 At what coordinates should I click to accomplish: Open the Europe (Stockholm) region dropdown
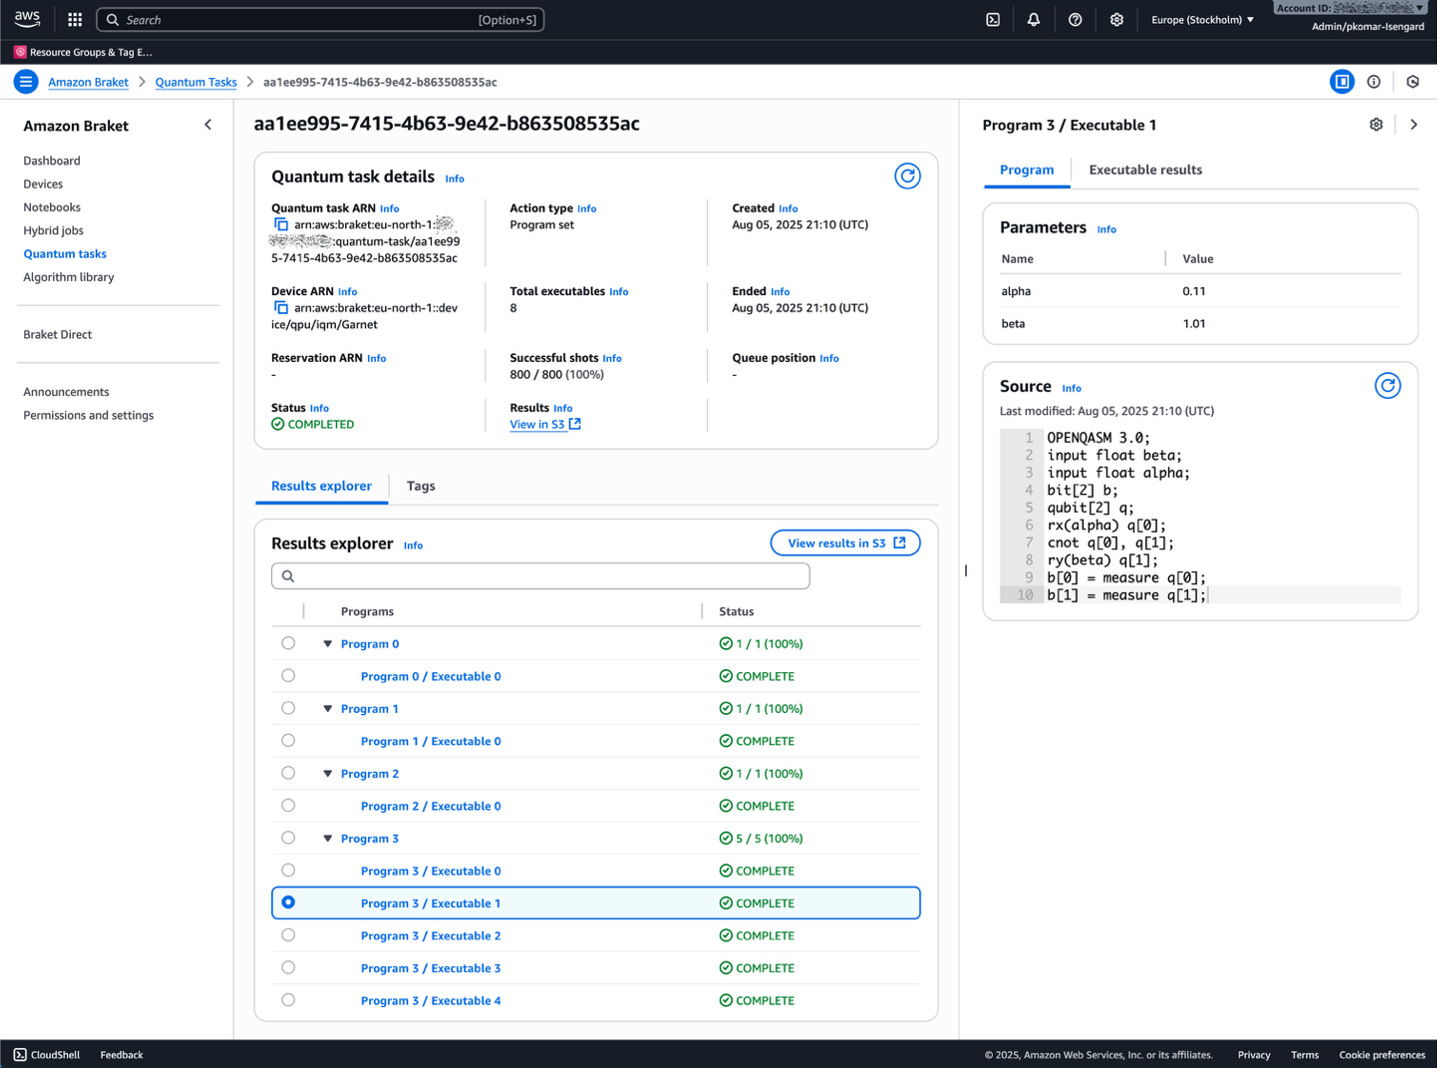coord(1202,20)
